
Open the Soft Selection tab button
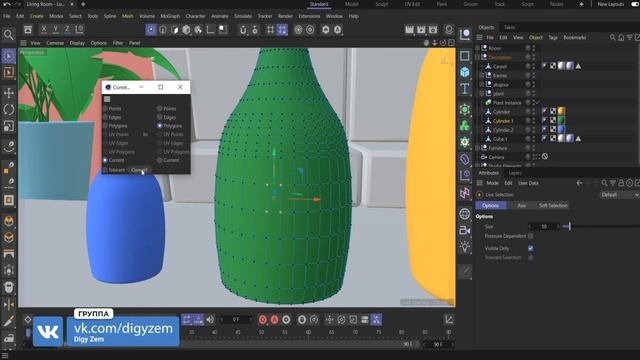click(553, 205)
